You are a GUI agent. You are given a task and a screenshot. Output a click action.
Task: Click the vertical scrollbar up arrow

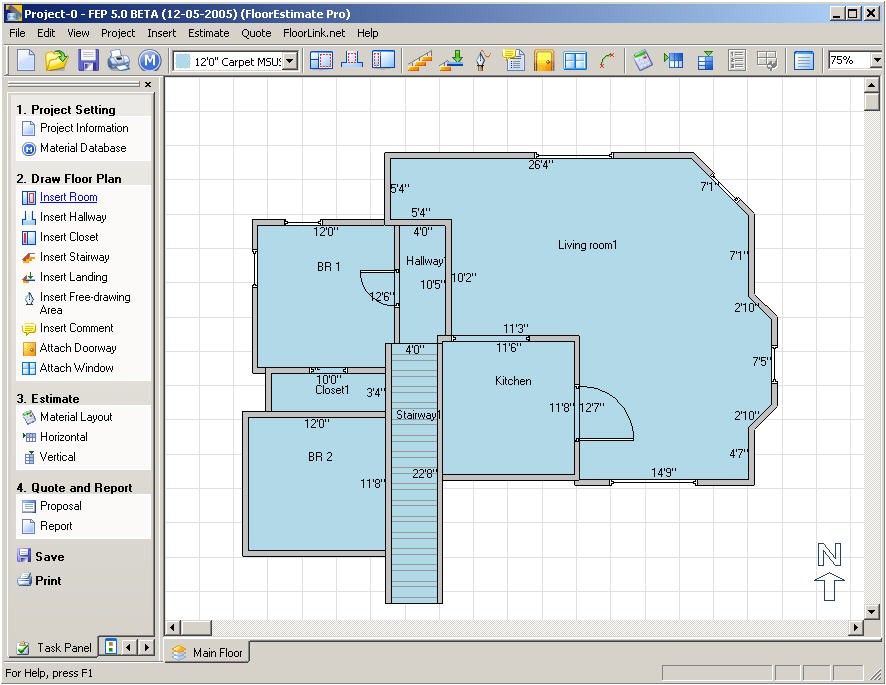pos(871,86)
